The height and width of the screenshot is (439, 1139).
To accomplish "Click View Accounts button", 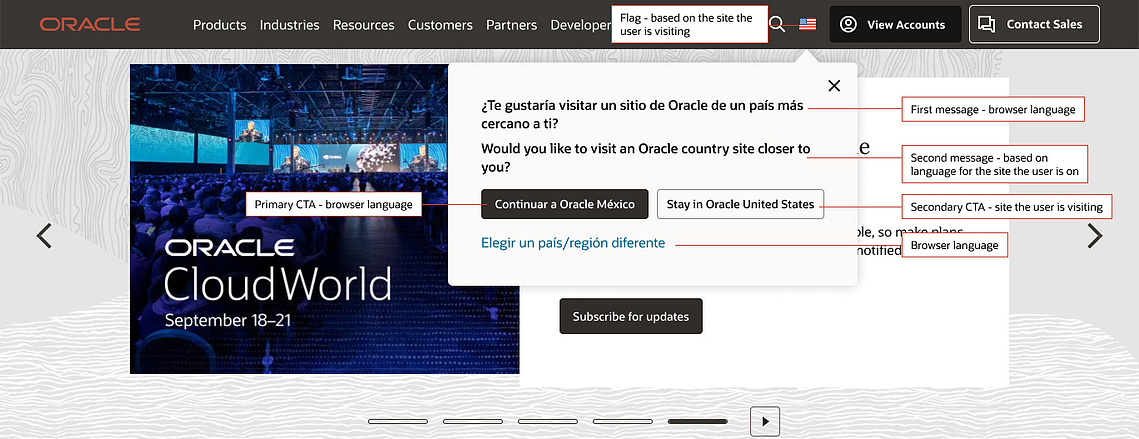I will pyautogui.click(x=896, y=25).
